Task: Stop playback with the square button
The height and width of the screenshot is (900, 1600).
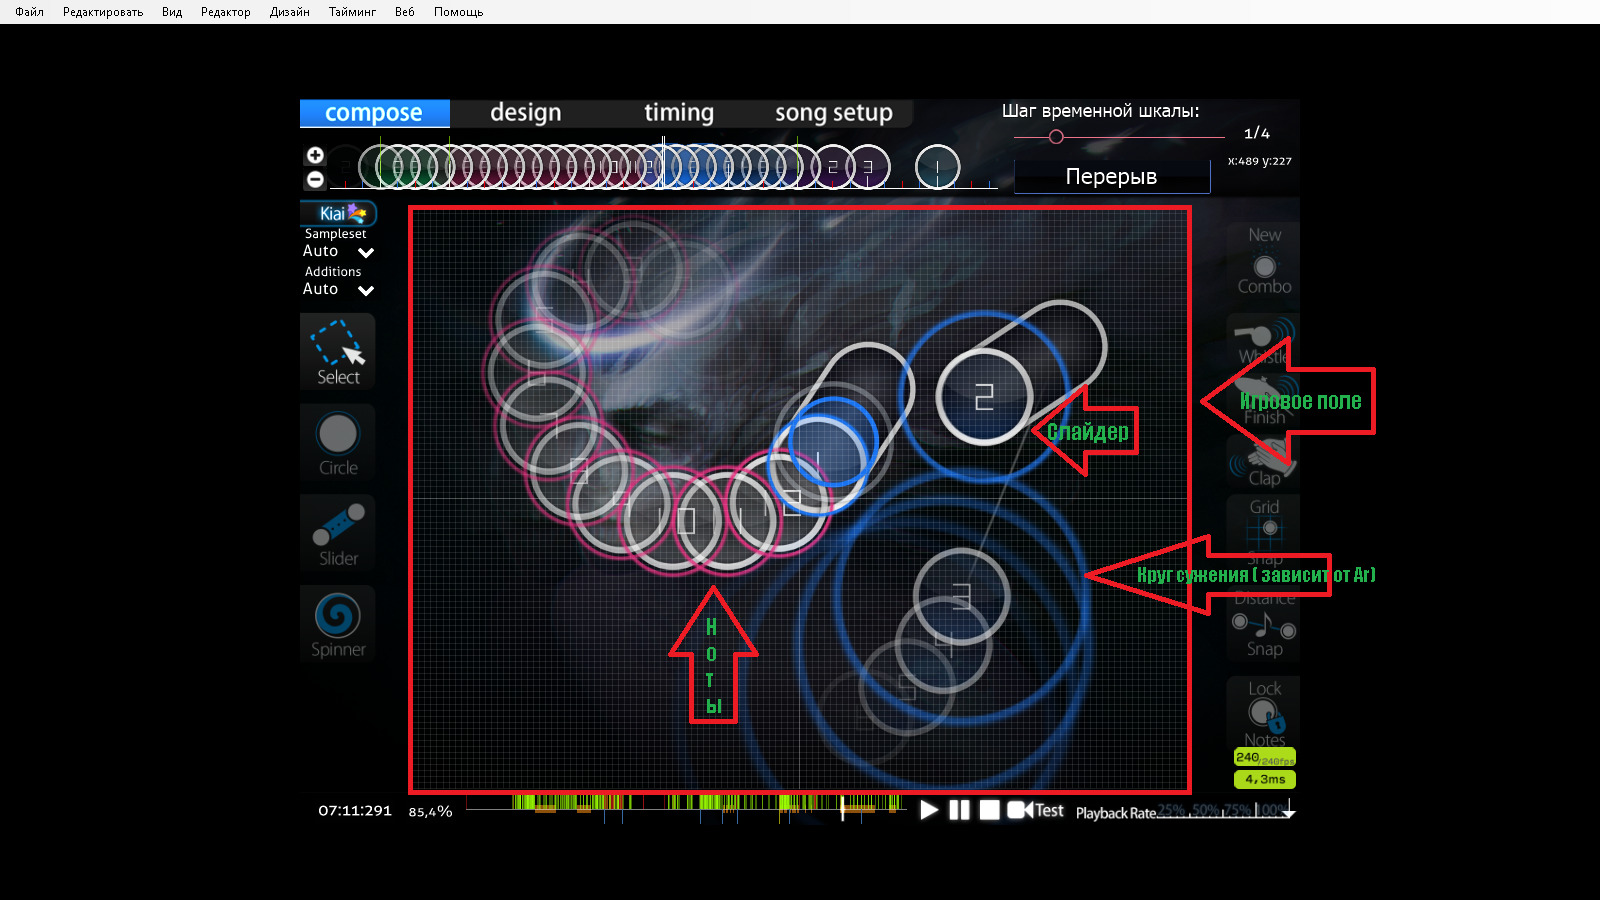Action: coord(989,810)
